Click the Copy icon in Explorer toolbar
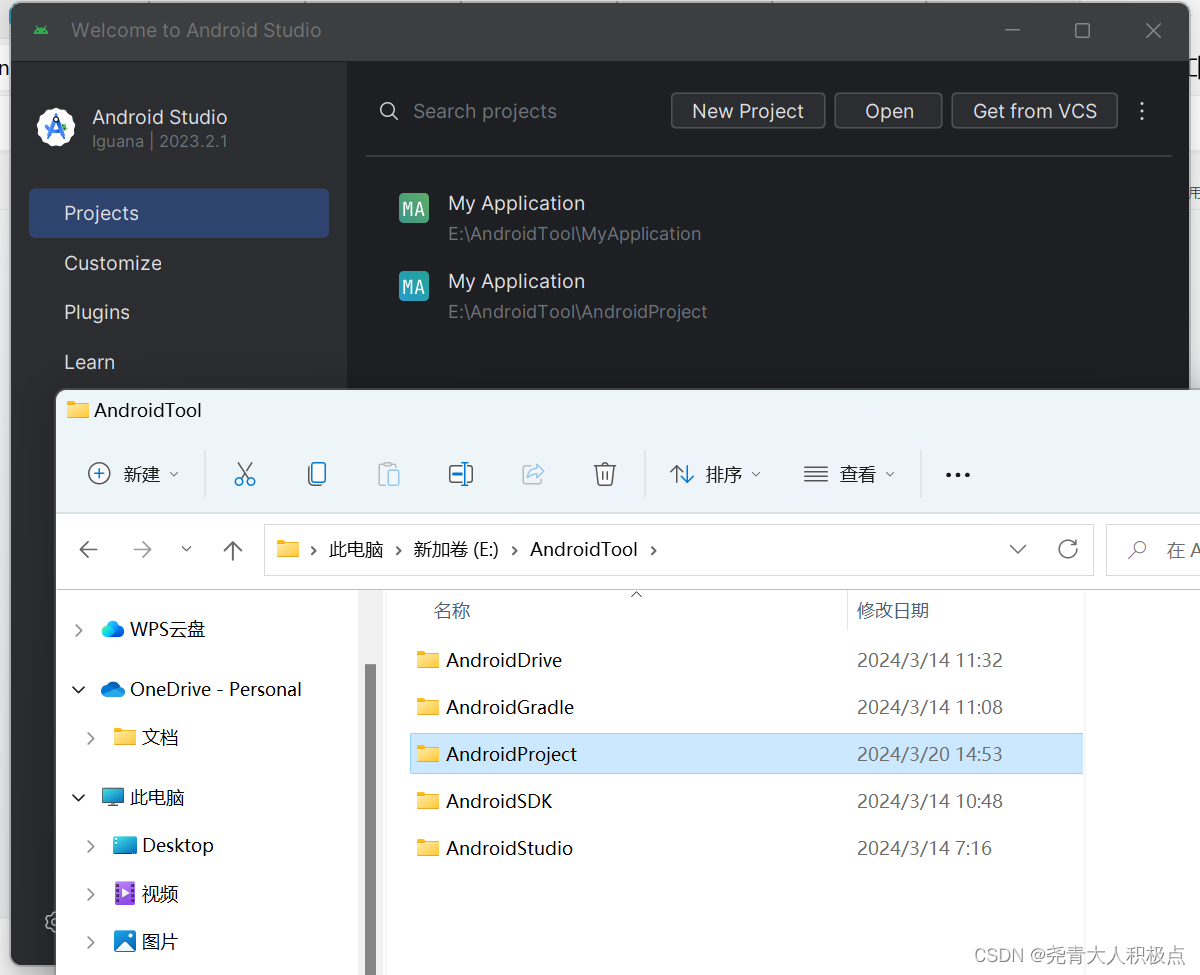 [317, 474]
